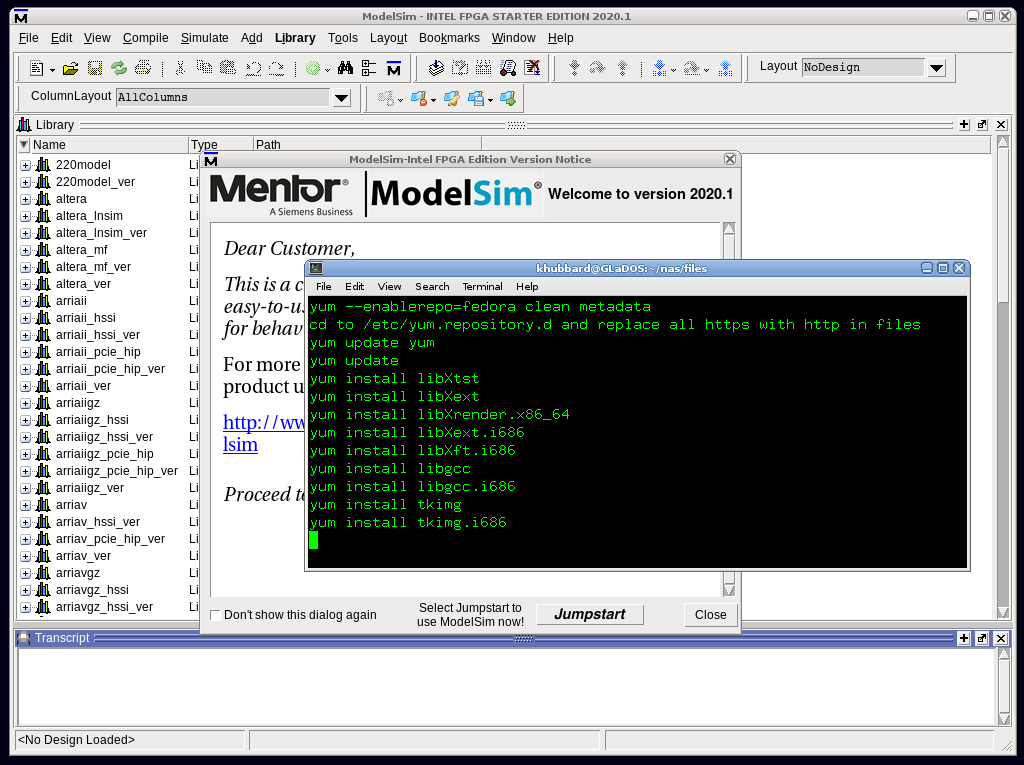
Task: Click the Transcript pane scroll down arrow
Action: (x=1004, y=719)
